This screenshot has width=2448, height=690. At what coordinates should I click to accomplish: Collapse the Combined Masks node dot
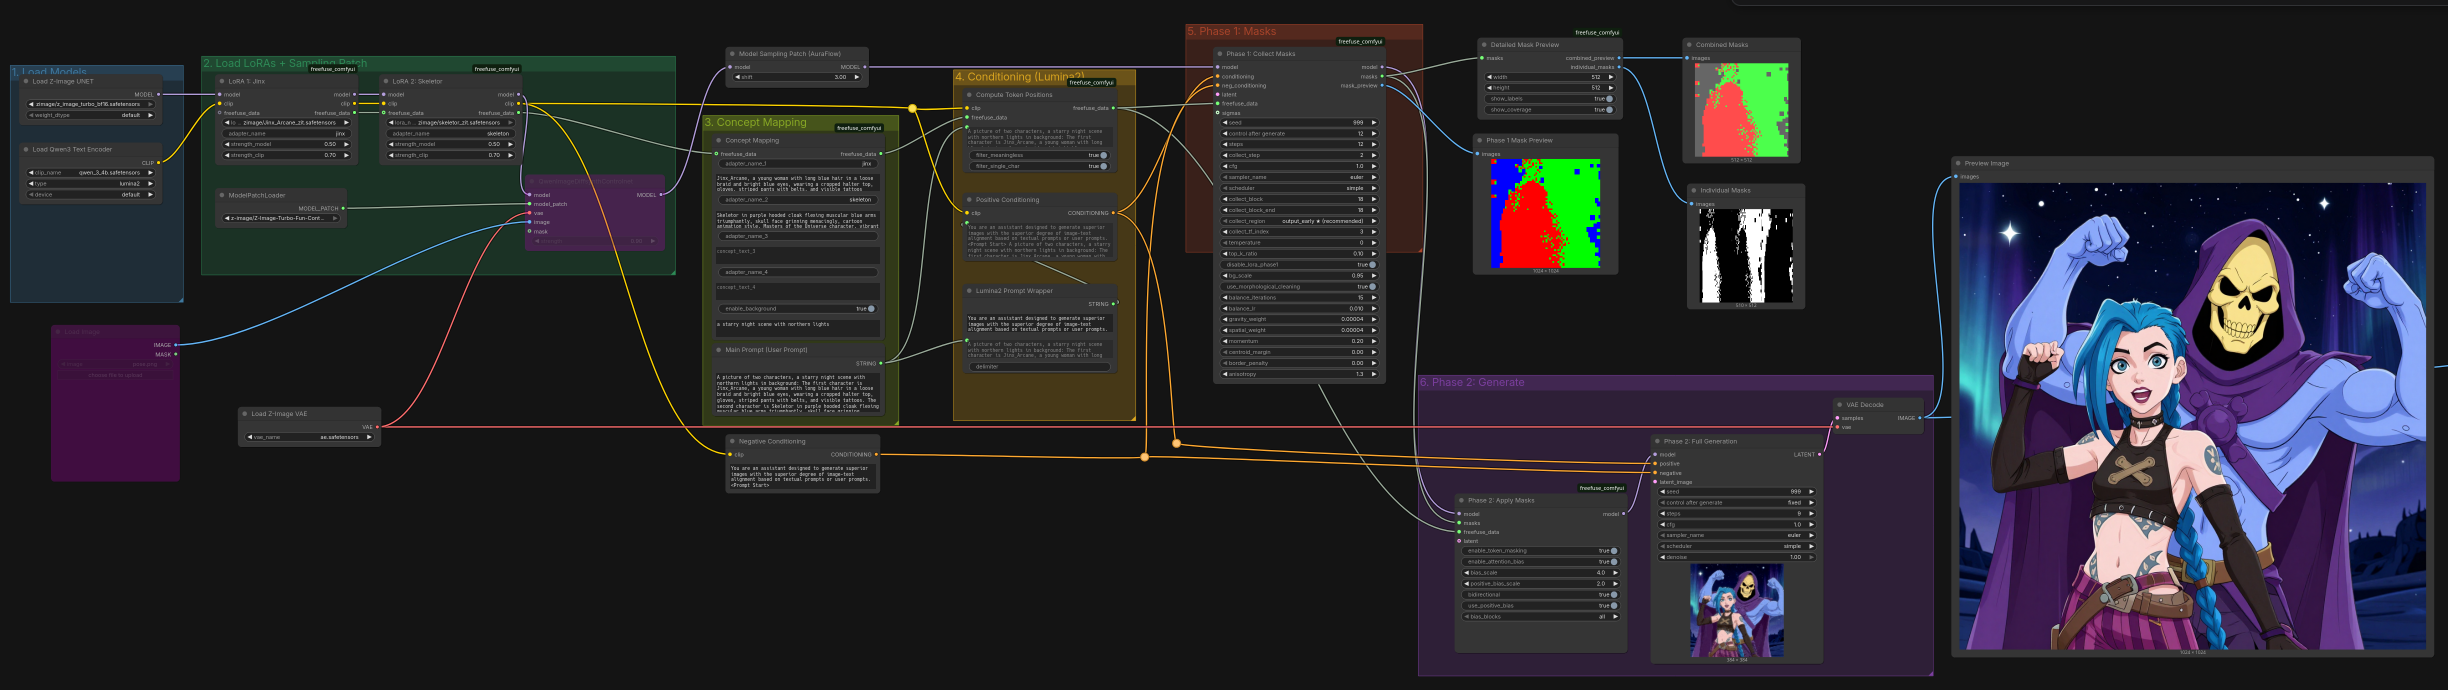1689,45
